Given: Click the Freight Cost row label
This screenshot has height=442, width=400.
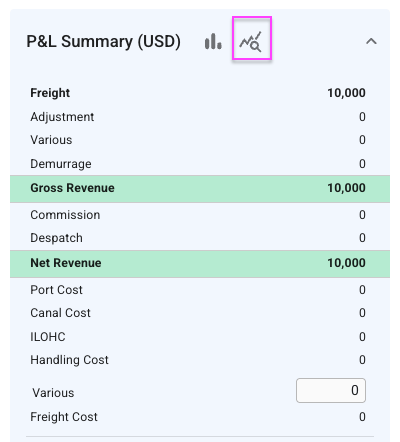Looking at the screenshot, I should [x=64, y=417].
